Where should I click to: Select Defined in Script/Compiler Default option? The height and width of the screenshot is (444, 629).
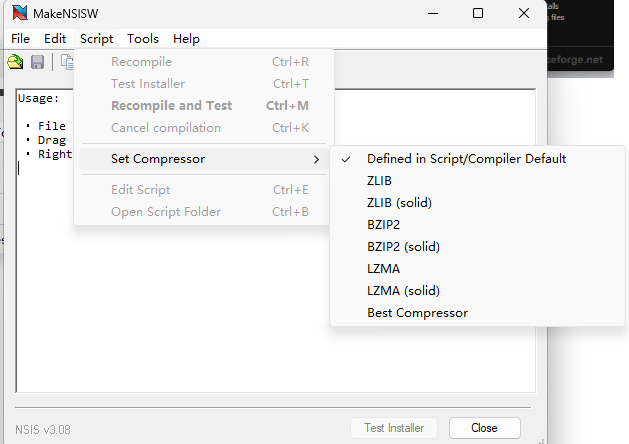pos(477,159)
